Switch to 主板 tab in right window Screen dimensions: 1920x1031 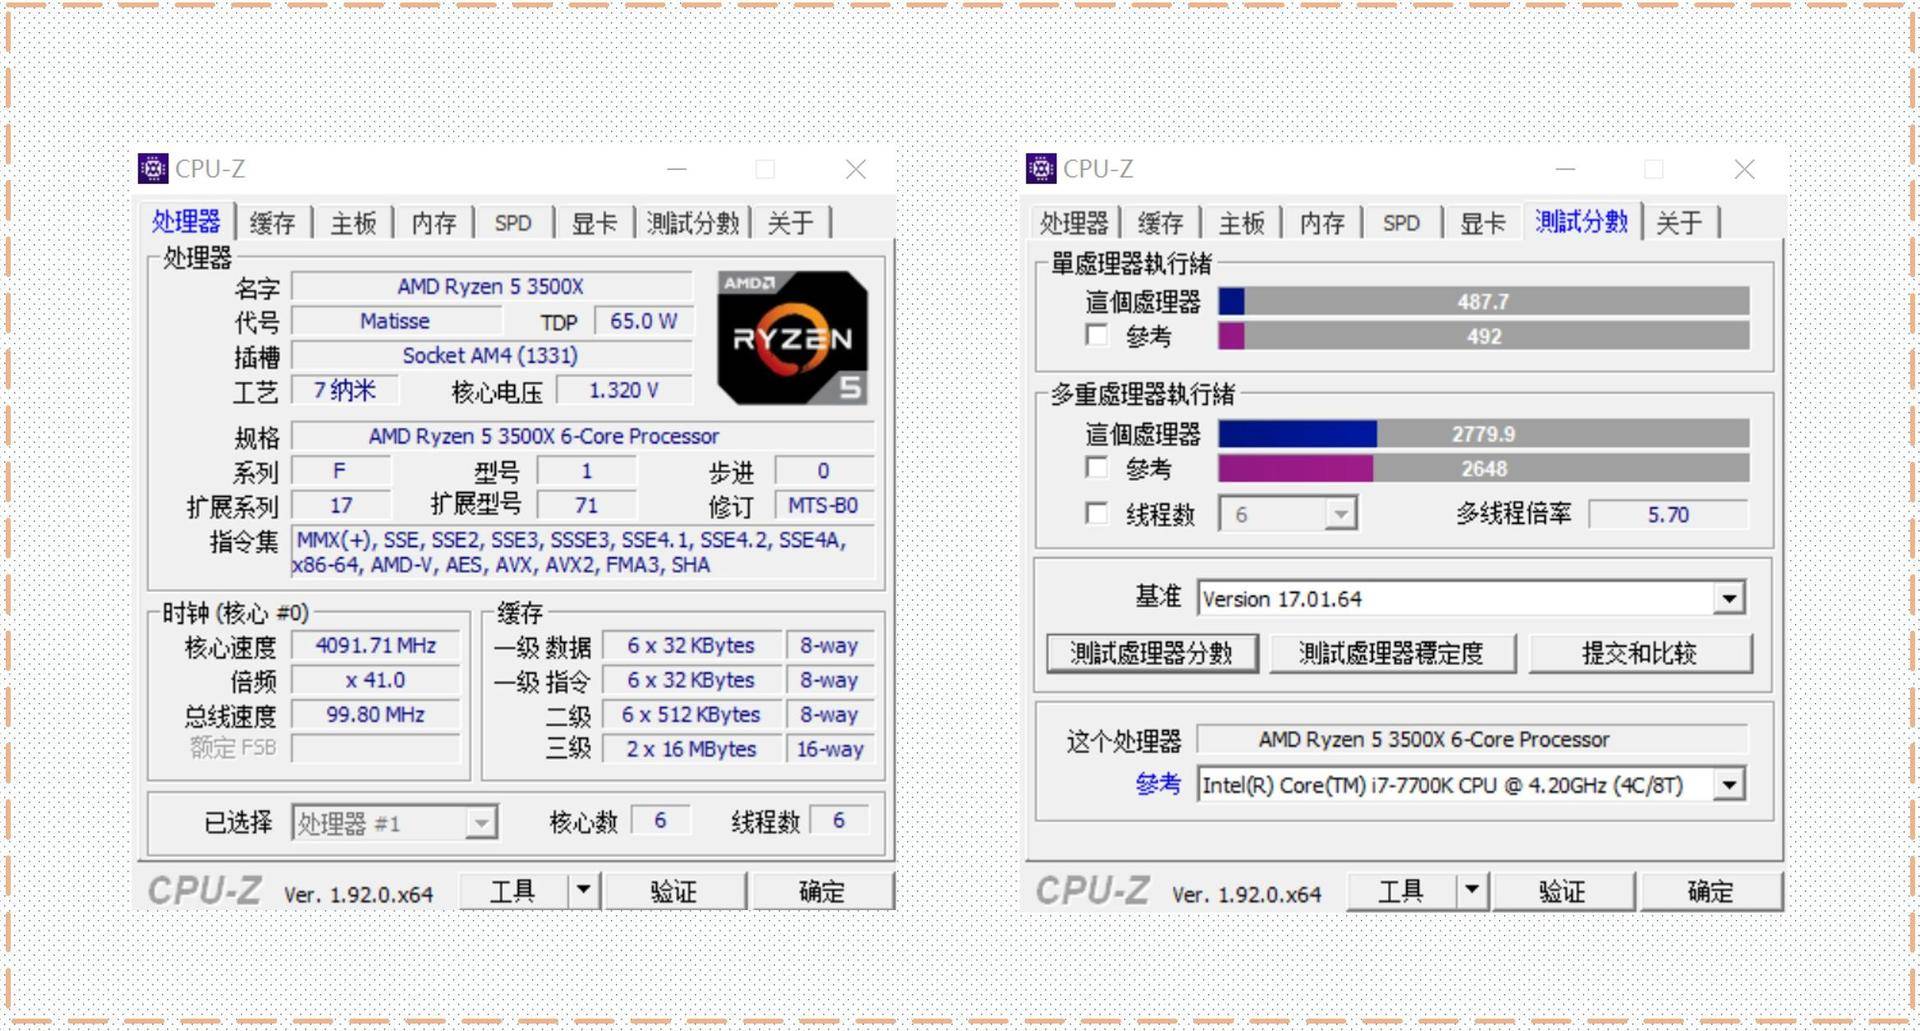[1241, 223]
